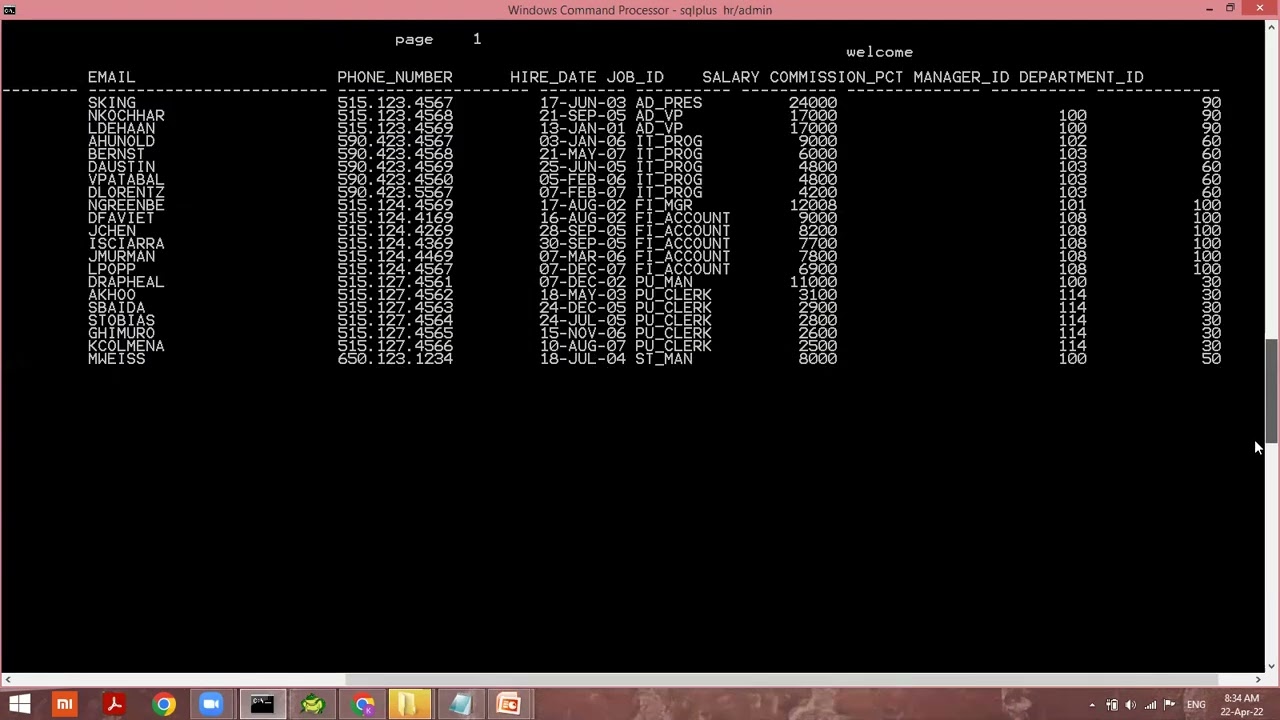Launch Adobe Acrobat Reader from the taskbar
Viewport: 1280px width, 720px height.
(x=114, y=704)
